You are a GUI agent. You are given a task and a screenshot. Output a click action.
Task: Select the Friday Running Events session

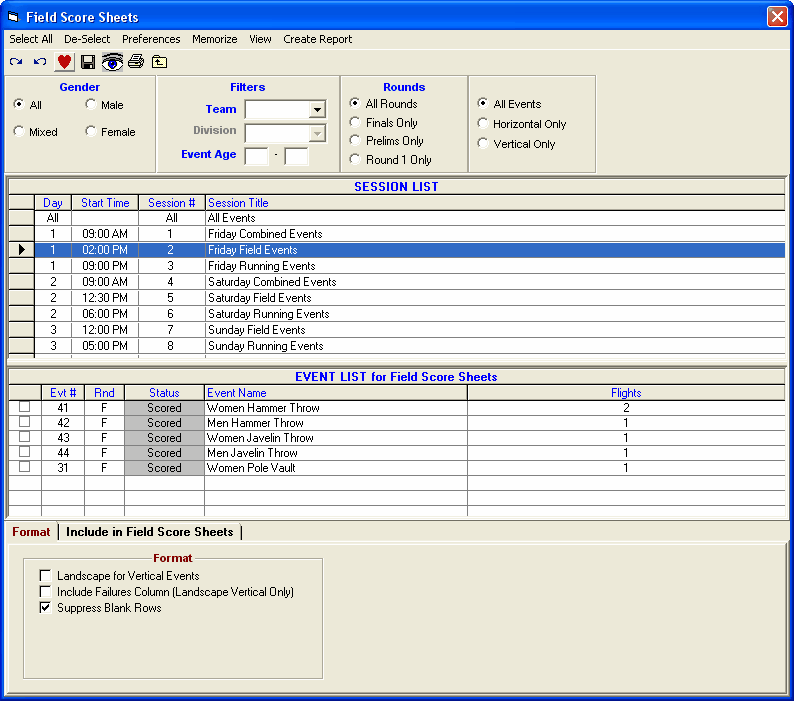(410, 265)
